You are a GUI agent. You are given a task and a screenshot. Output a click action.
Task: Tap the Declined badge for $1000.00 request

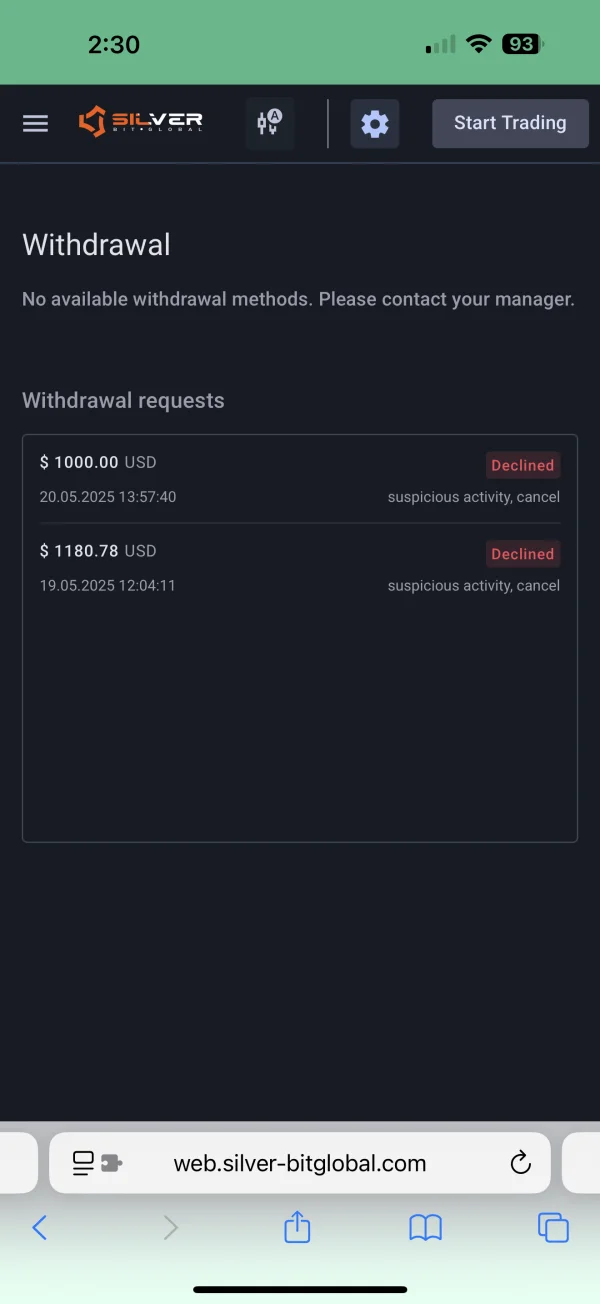click(x=522, y=465)
